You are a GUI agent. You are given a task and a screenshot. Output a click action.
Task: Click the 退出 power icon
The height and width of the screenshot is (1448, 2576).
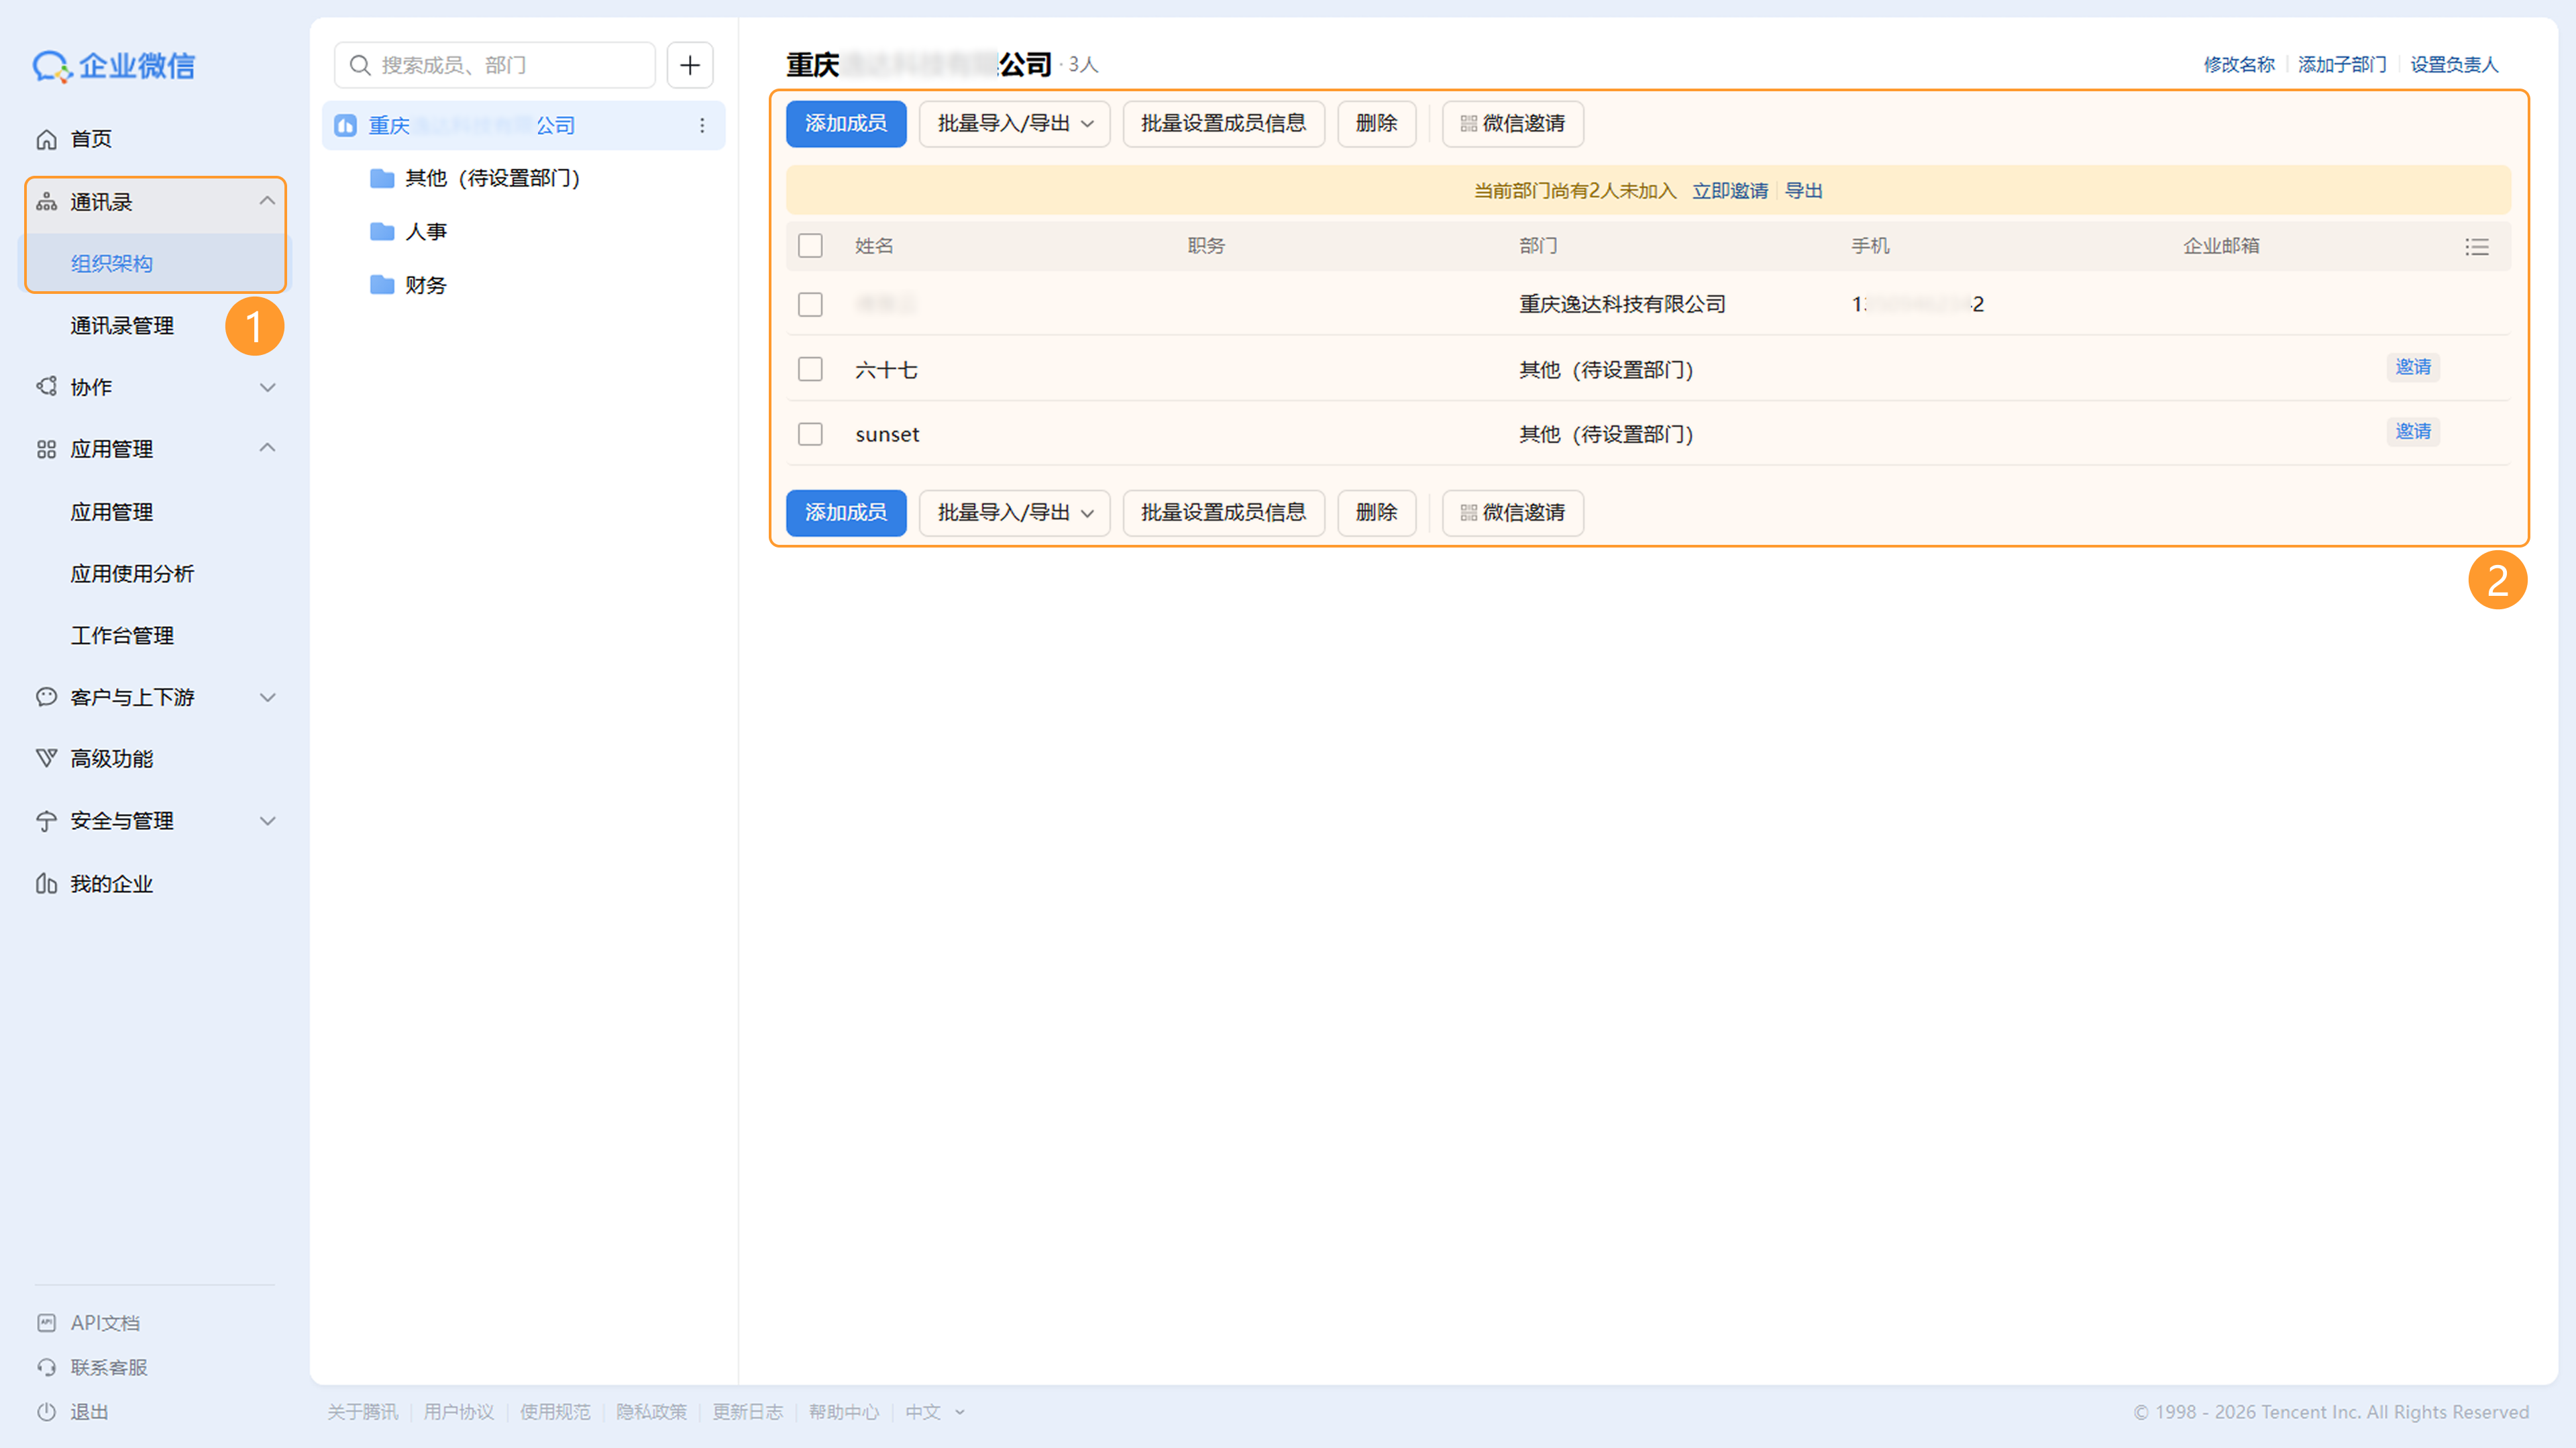click(x=46, y=1412)
